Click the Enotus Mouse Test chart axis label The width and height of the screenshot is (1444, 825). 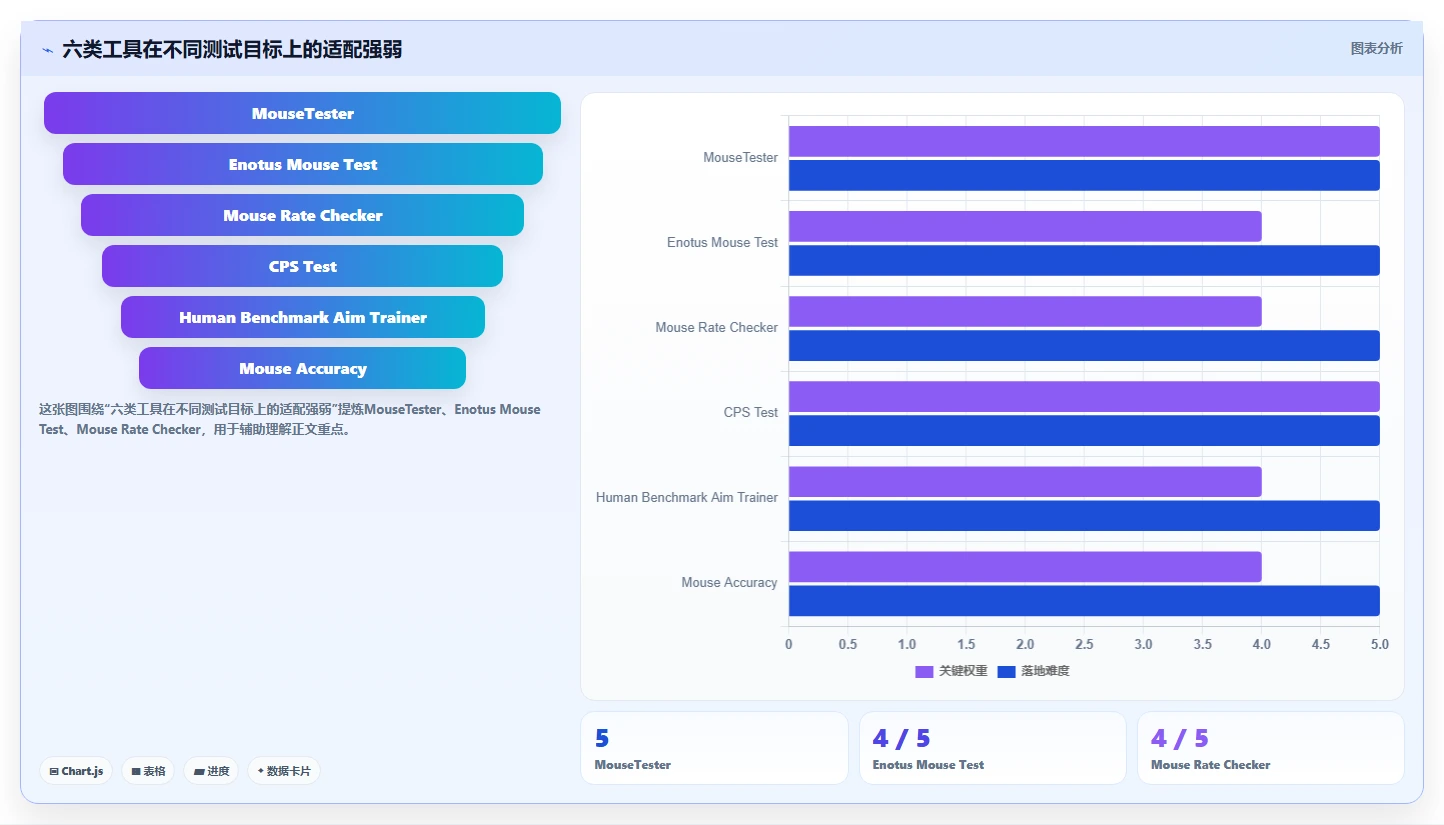pos(722,243)
